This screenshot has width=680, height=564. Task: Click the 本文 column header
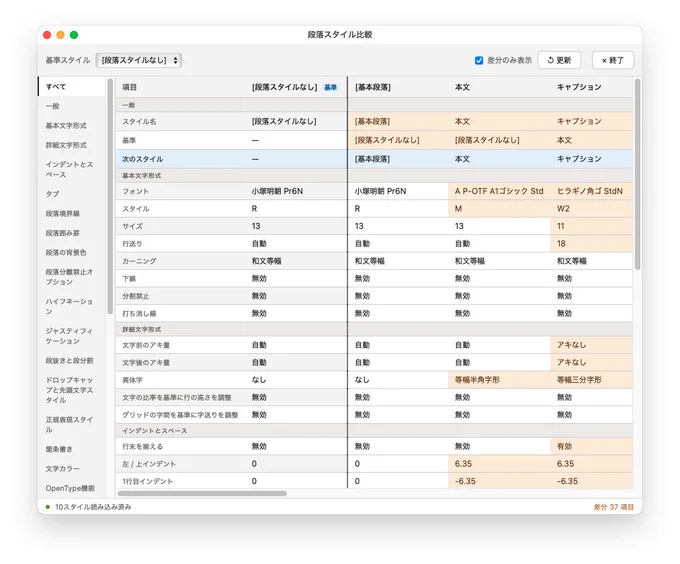462,87
